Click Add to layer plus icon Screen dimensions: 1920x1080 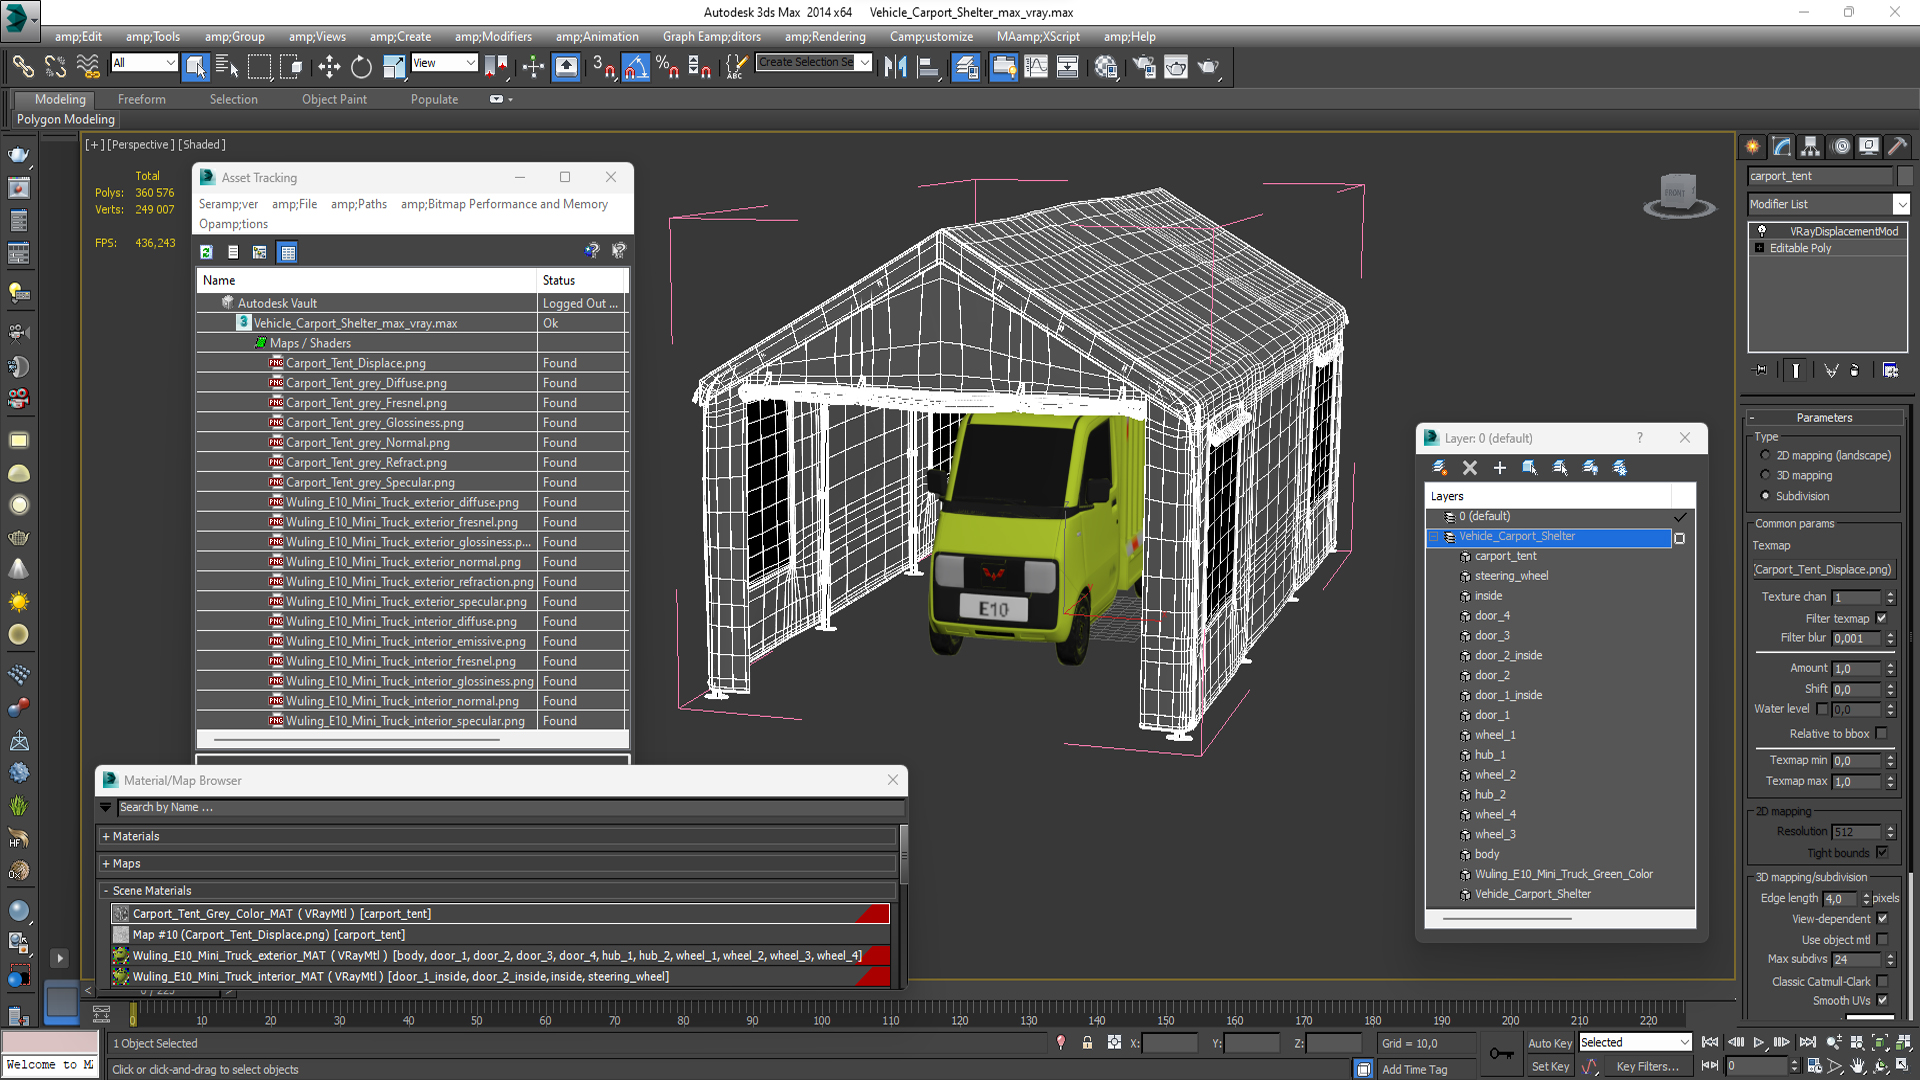tap(1499, 467)
